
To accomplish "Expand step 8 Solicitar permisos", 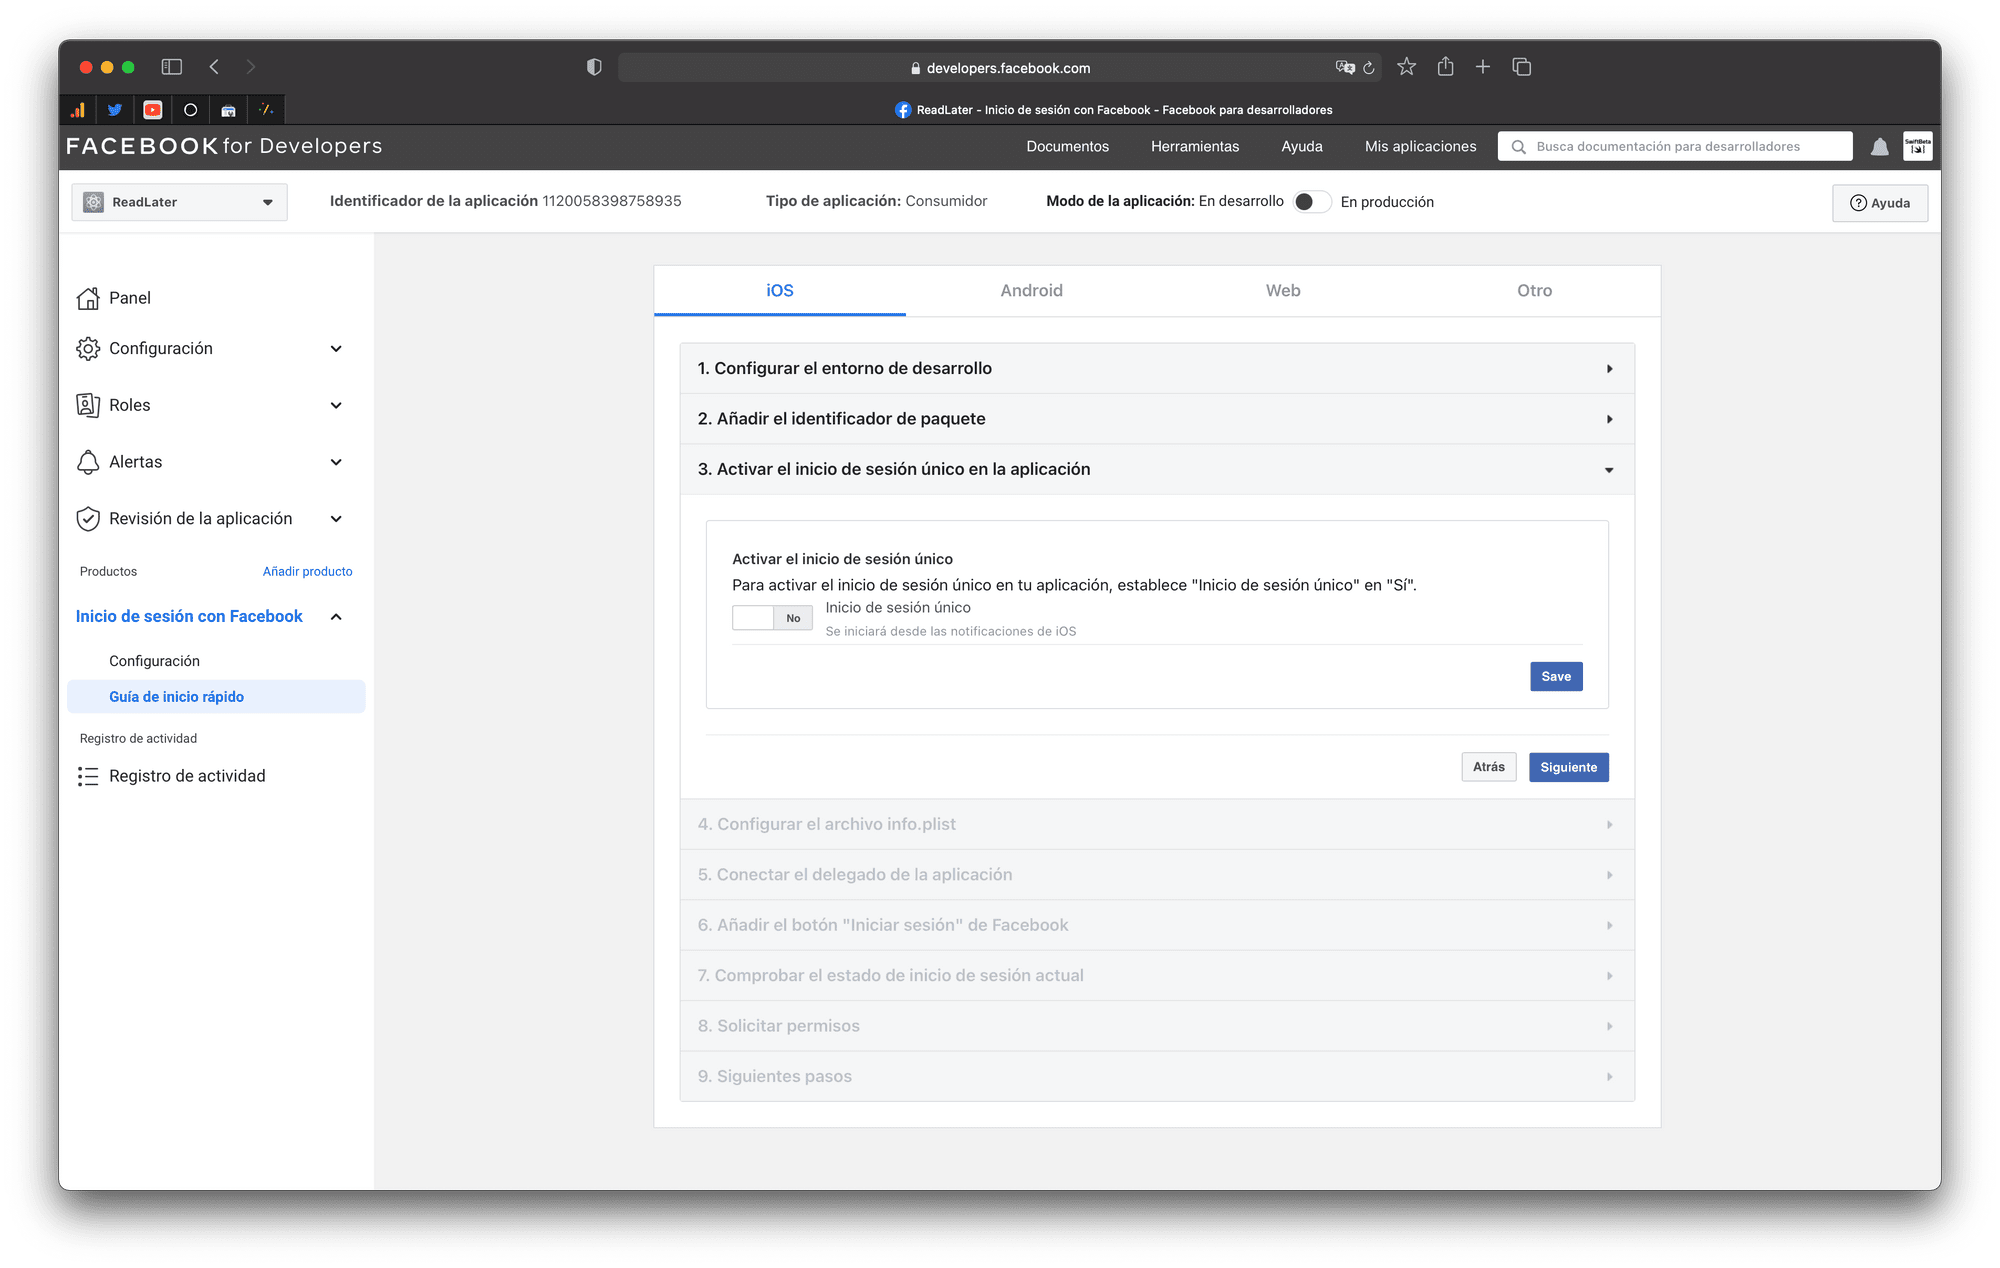I will pos(1157,1026).
